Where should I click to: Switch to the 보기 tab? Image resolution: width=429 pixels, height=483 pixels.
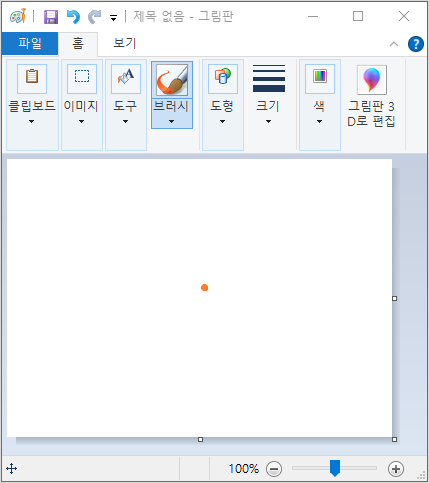[x=125, y=43]
